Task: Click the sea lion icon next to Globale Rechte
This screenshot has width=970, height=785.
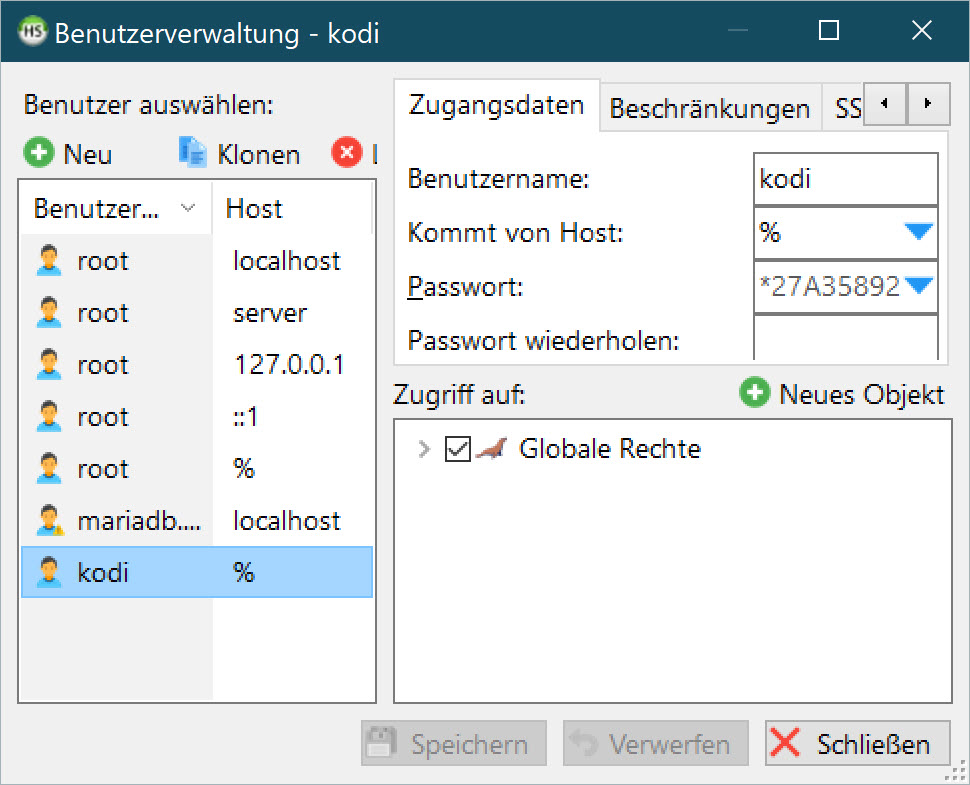Action: [x=492, y=448]
